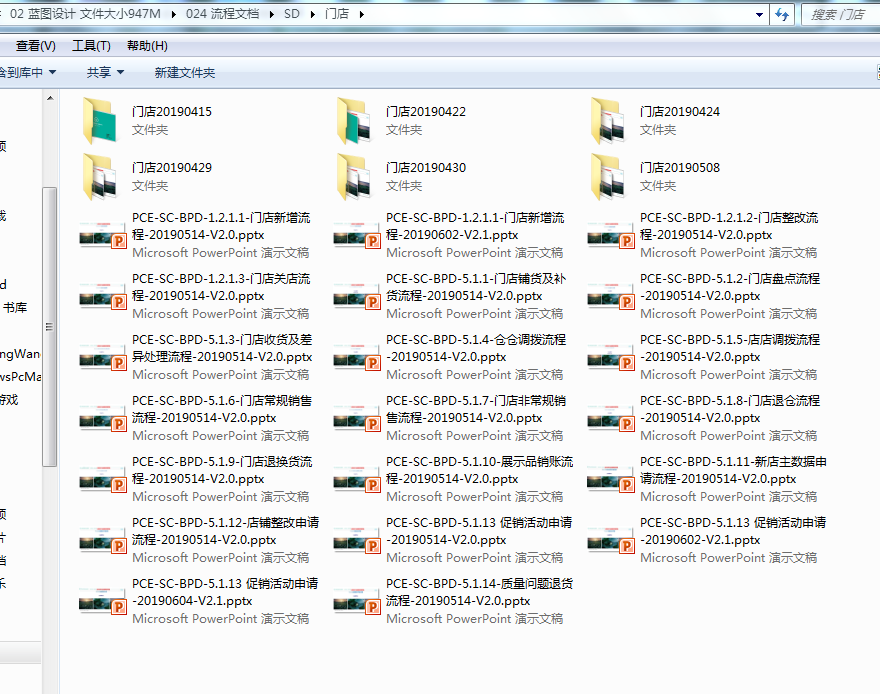Image resolution: width=880 pixels, height=694 pixels.
Task: Select 5.1.13 促销活动申请 20190604-V2.1 file
Action: (225, 592)
